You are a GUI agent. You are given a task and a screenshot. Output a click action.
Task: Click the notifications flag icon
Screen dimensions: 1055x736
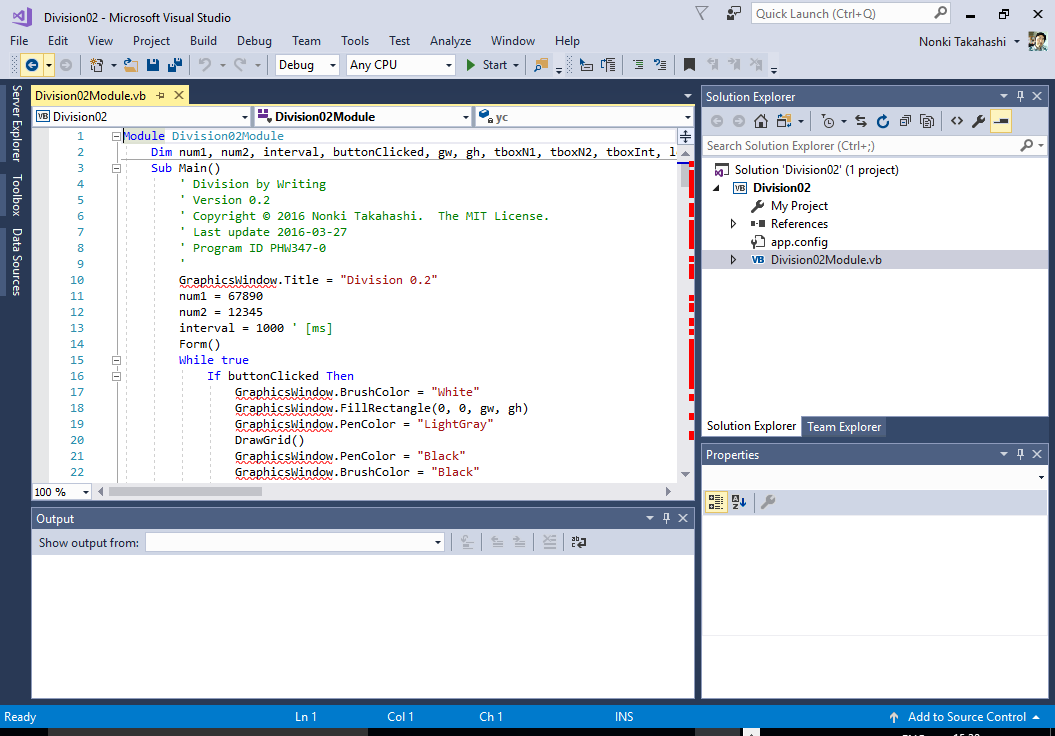pyautogui.click(x=702, y=14)
